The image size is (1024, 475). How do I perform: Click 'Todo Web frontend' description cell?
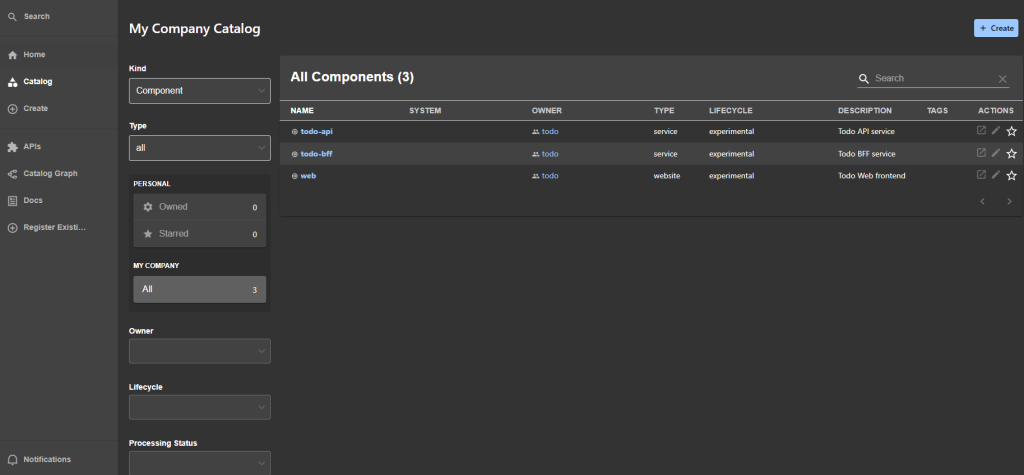click(872, 176)
